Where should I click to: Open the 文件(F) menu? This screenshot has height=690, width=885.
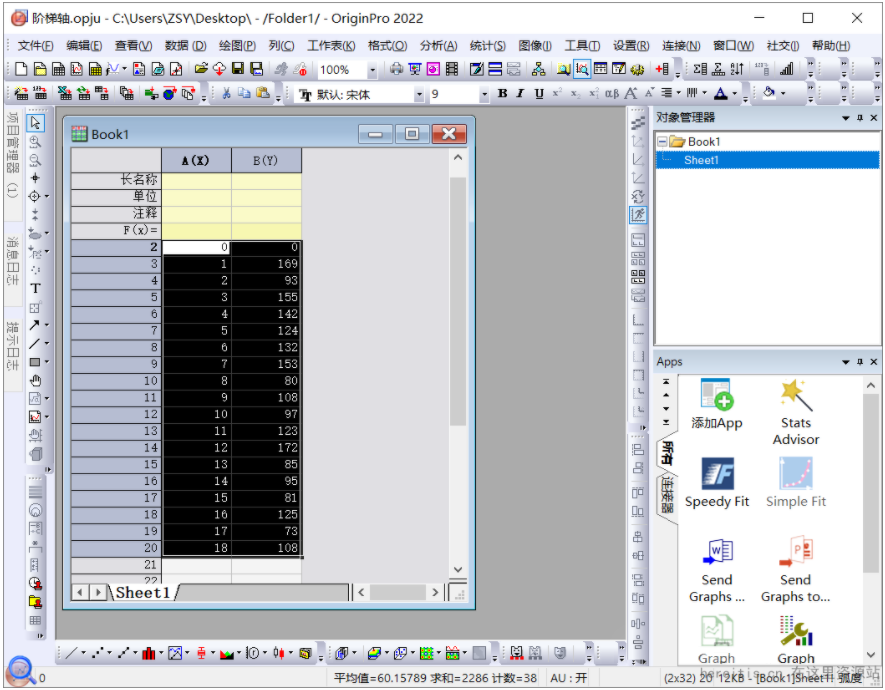pyautogui.click(x=35, y=46)
